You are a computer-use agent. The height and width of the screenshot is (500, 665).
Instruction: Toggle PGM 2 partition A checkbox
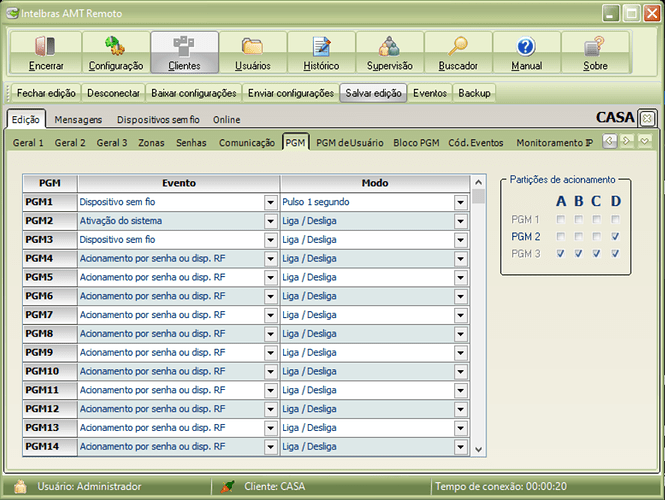click(x=561, y=236)
